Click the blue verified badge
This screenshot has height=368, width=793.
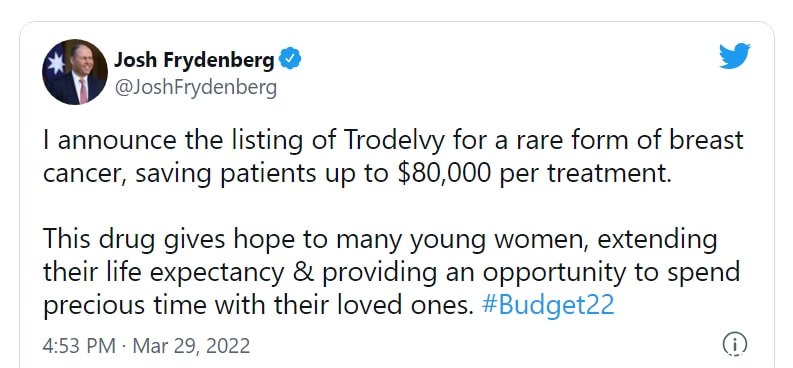[290, 59]
